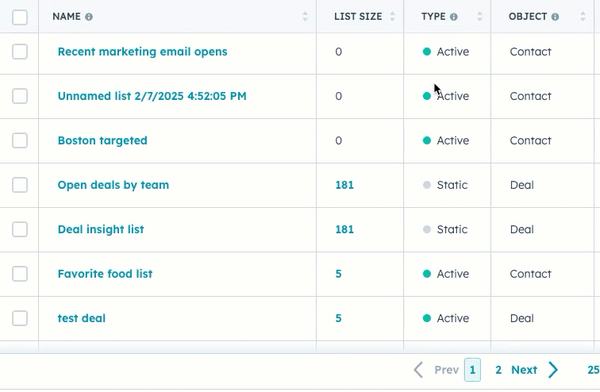Image resolution: width=600 pixels, height=392 pixels.
Task: Open the Favorite food list
Action: pyautogui.click(x=105, y=274)
